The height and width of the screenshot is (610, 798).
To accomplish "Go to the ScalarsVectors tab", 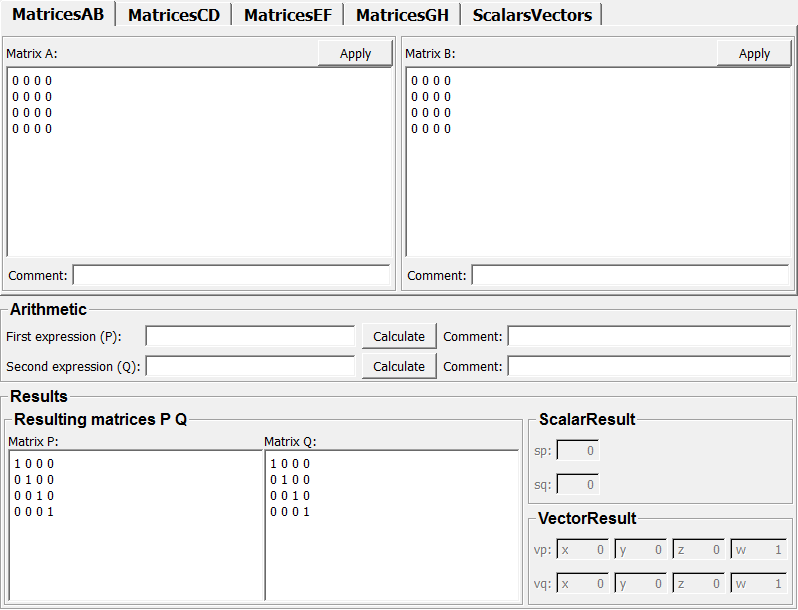I will tap(532, 15).
